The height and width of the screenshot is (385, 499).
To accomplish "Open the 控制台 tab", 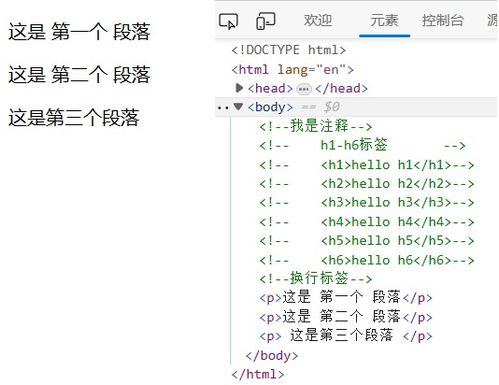I will 443,20.
